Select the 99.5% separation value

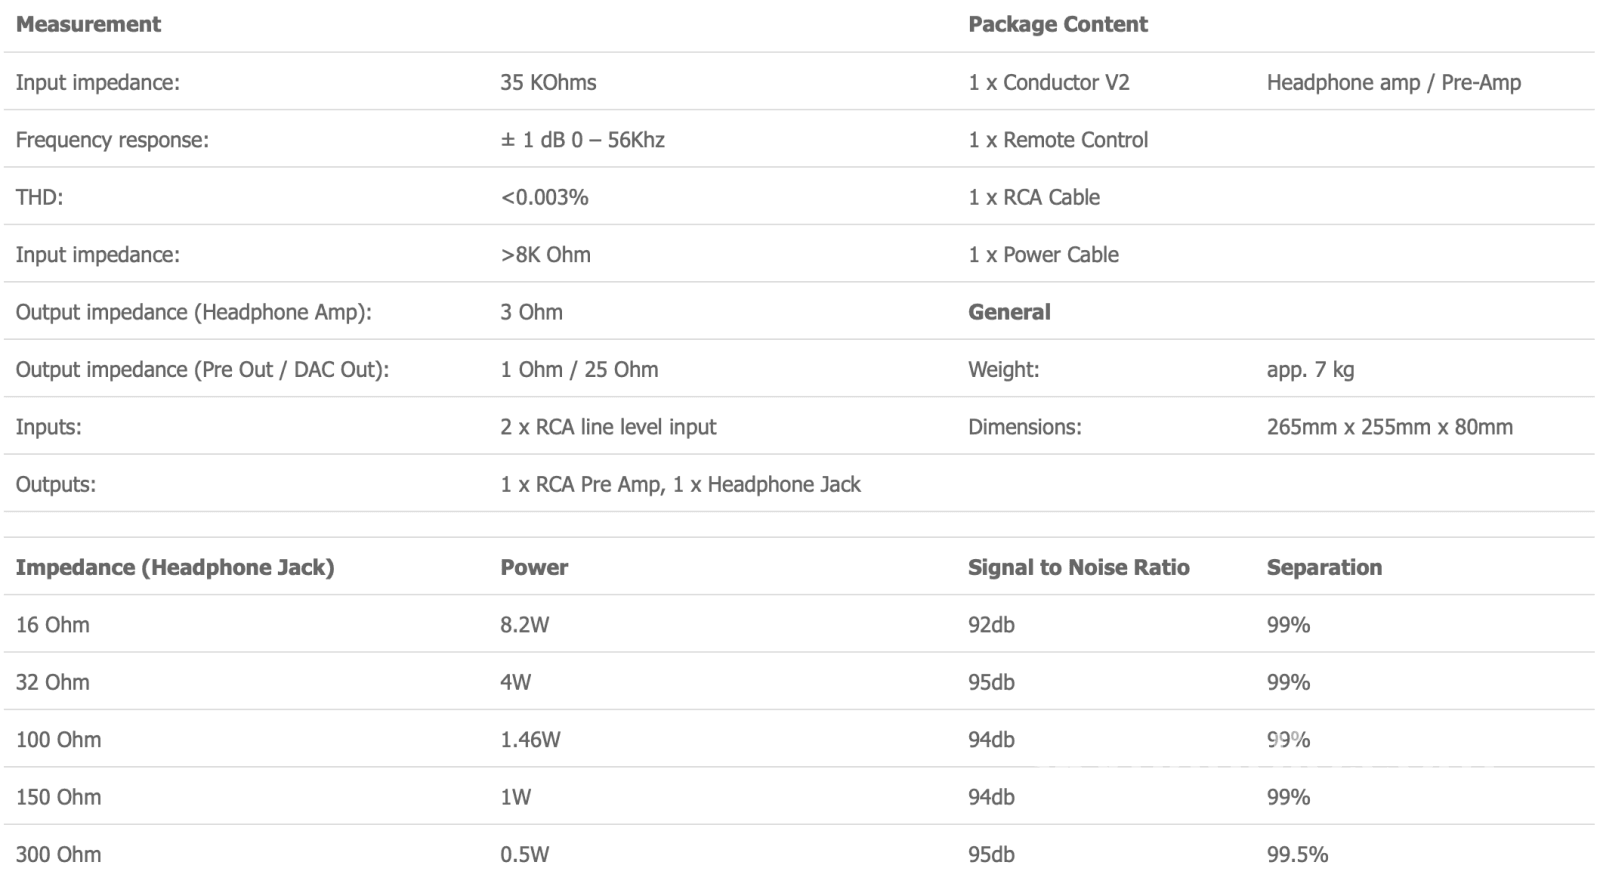pyautogui.click(x=1297, y=855)
